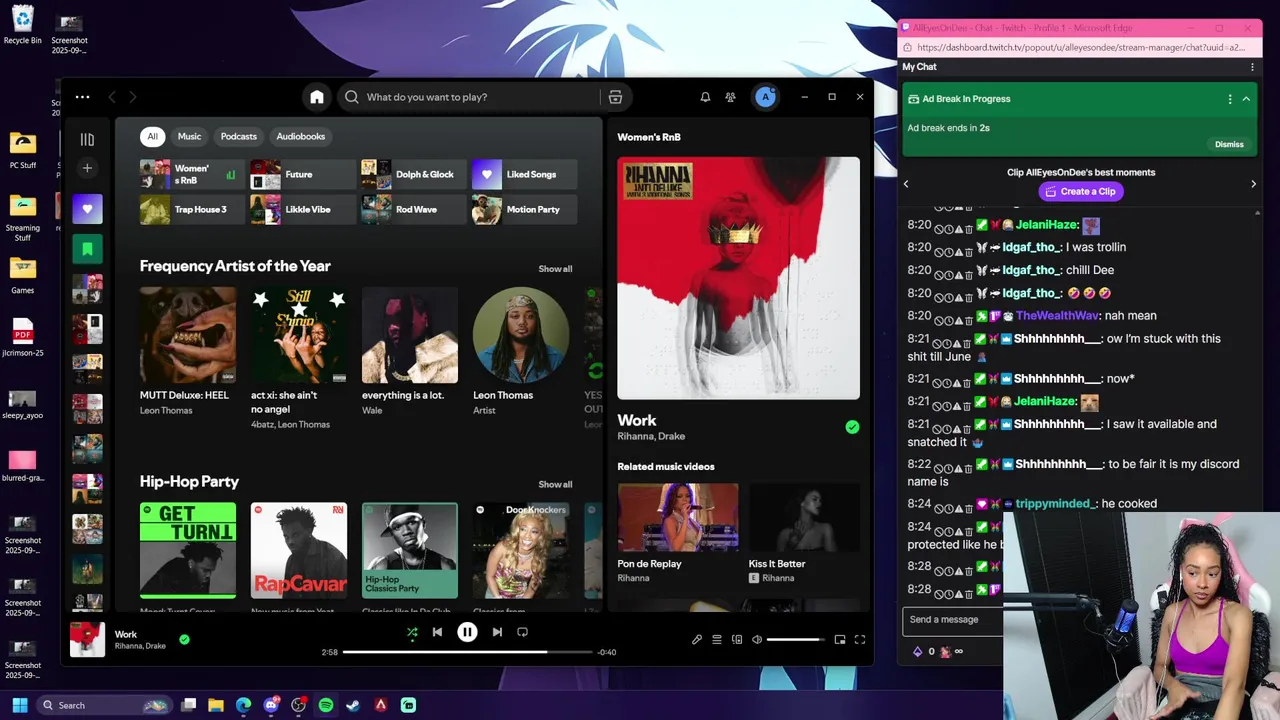Go to previous Twitch chat highlight card

[906, 184]
